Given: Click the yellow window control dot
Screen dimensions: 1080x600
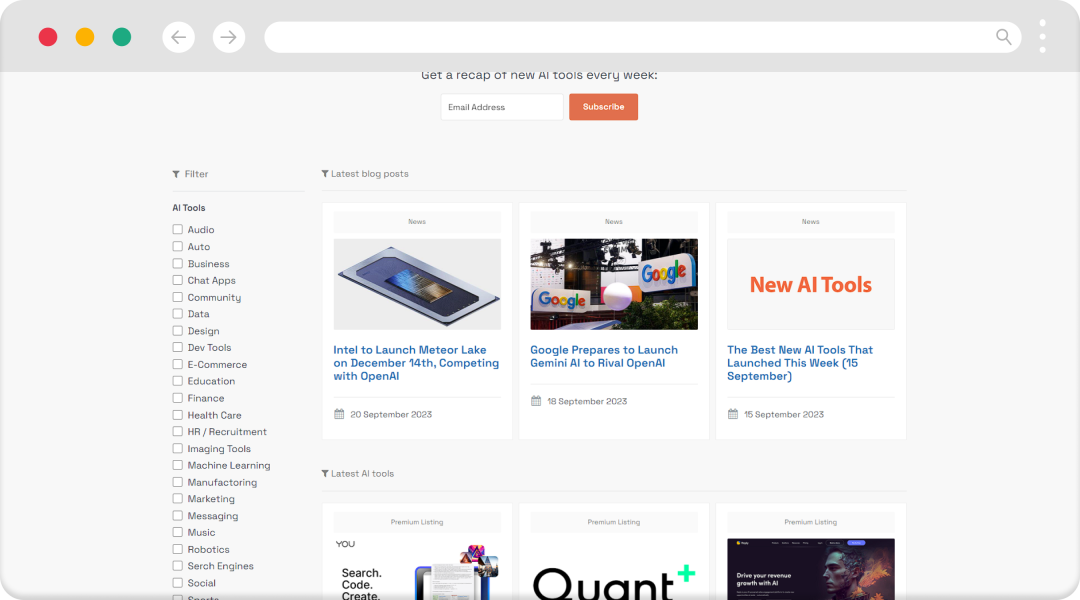Looking at the screenshot, I should pyautogui.click(x=85, y=37).
